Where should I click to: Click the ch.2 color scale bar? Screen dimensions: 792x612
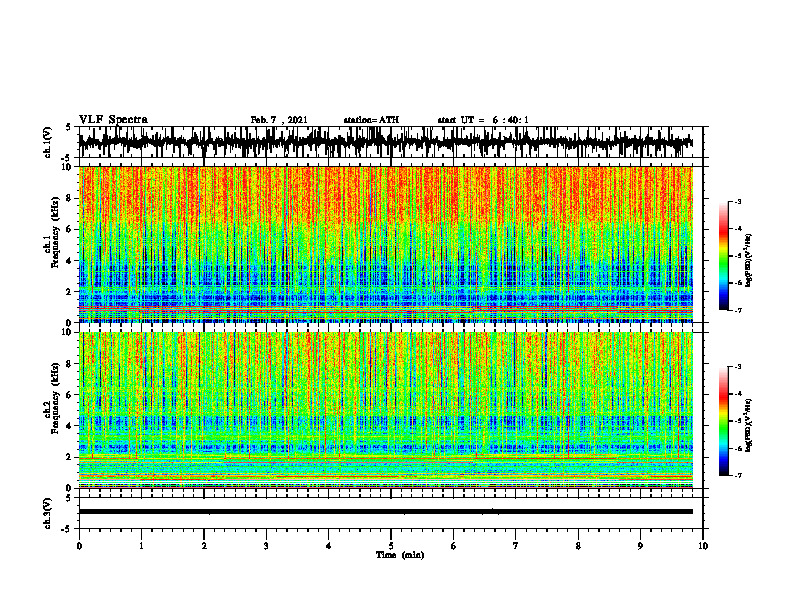[724, 421]
